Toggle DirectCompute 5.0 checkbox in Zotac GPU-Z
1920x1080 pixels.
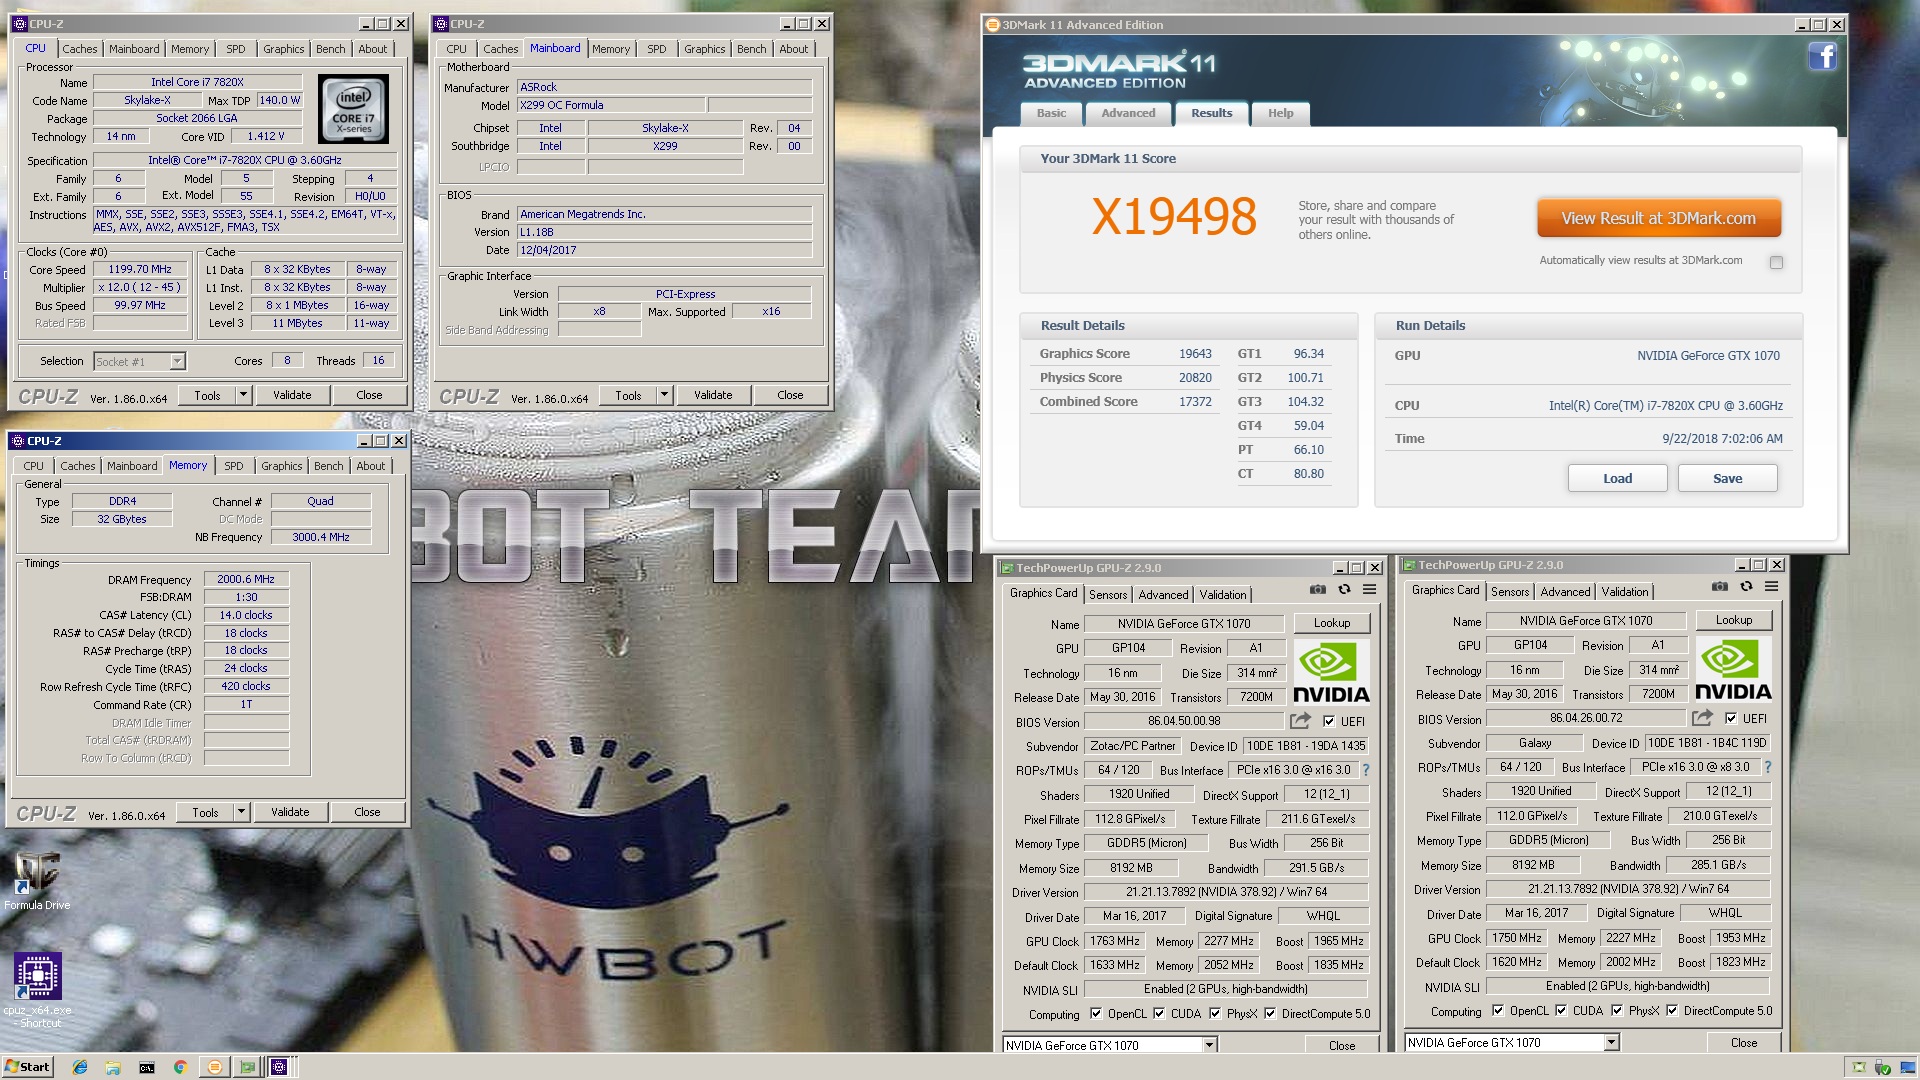pyautogui.click(x=1270, y=1013)
